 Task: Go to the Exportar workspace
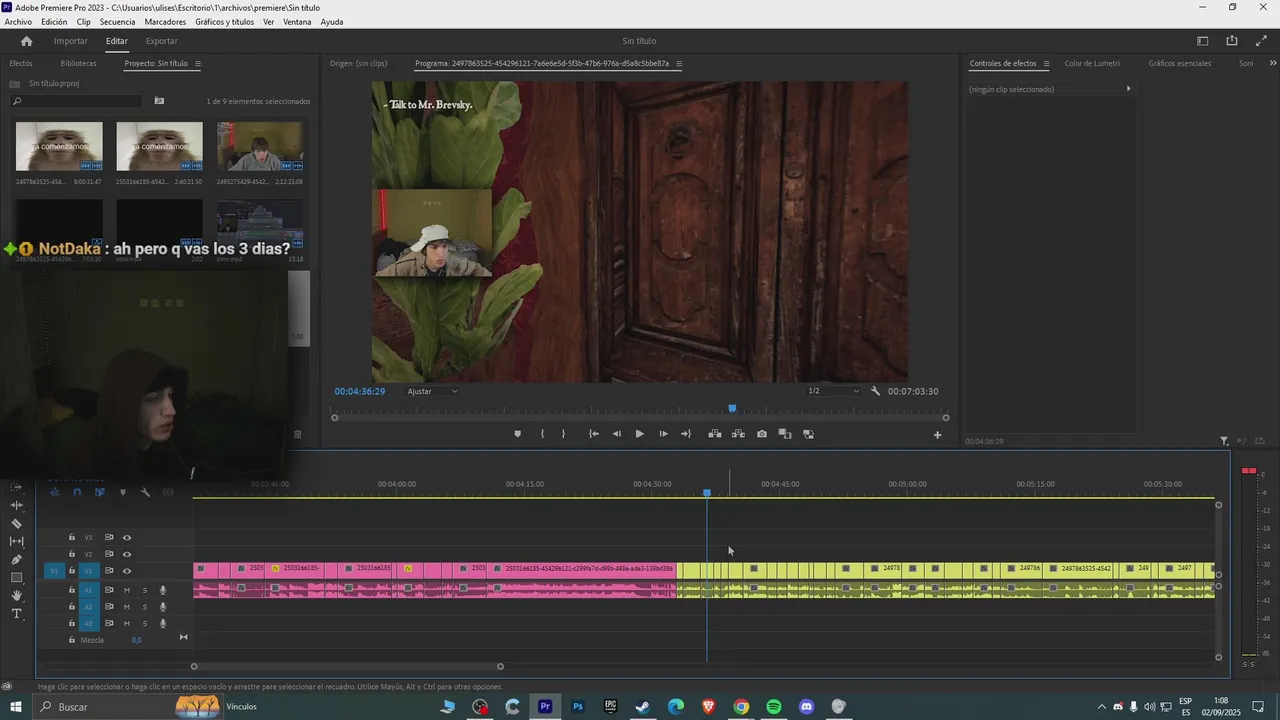pyautogui.click(x=161, y=41)
